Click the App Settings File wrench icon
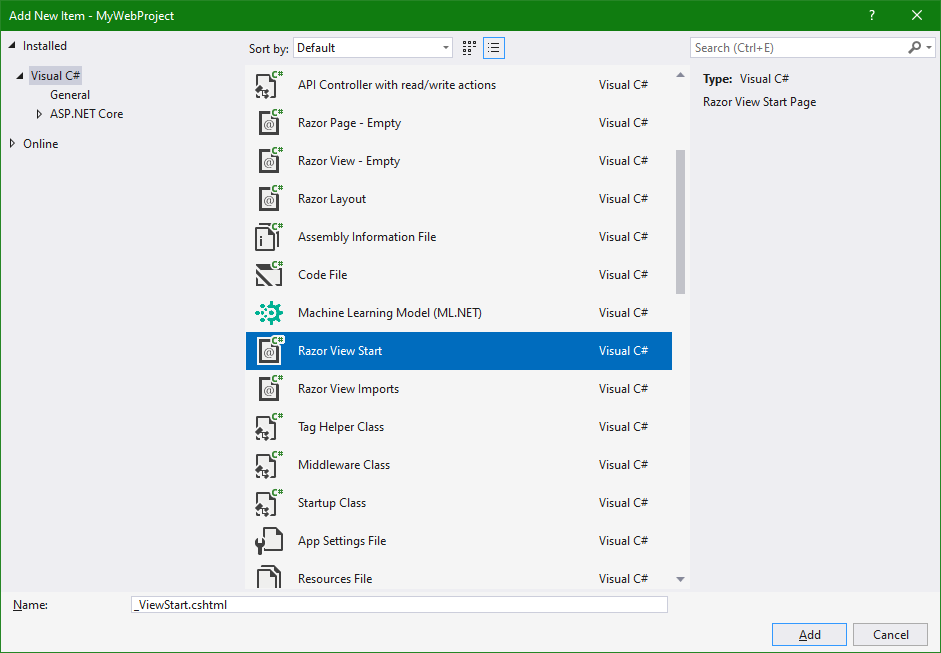 pyautogui.click(x=269, y=541)
